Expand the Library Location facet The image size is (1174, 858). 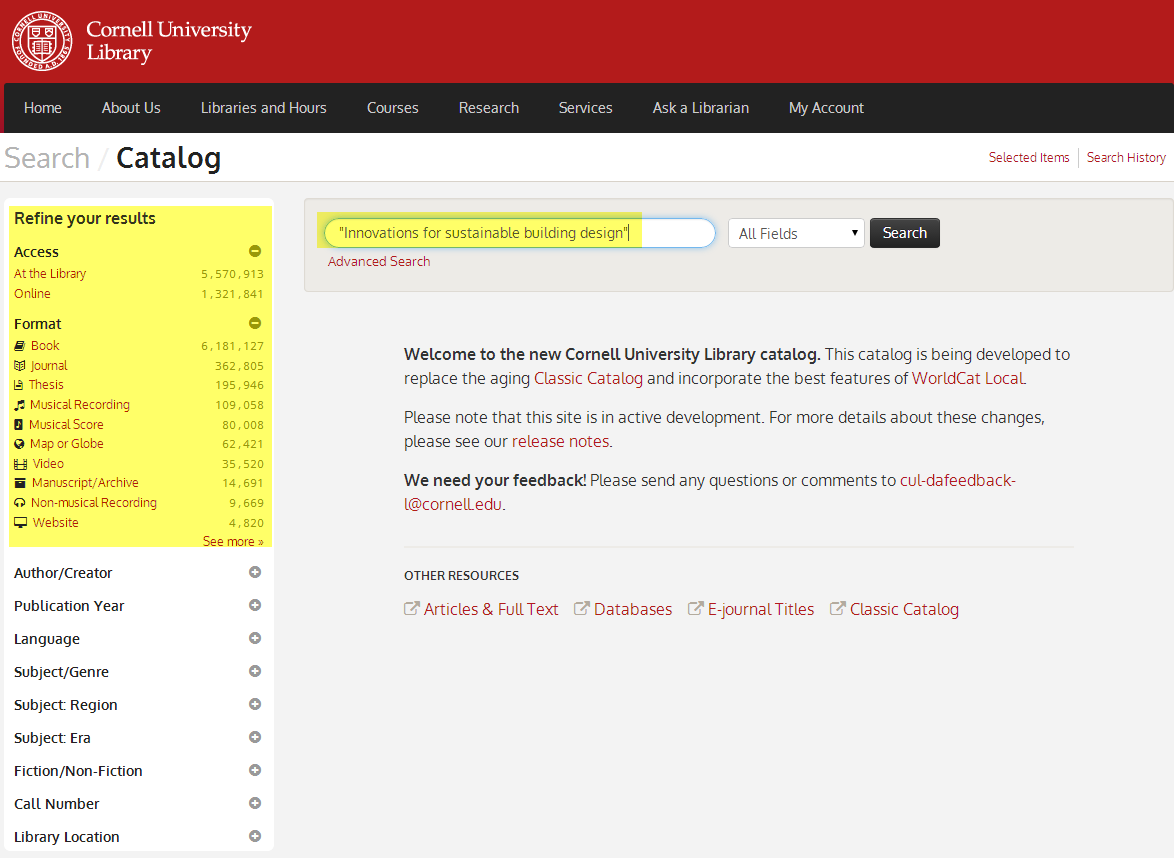click(x=255, y=836)
